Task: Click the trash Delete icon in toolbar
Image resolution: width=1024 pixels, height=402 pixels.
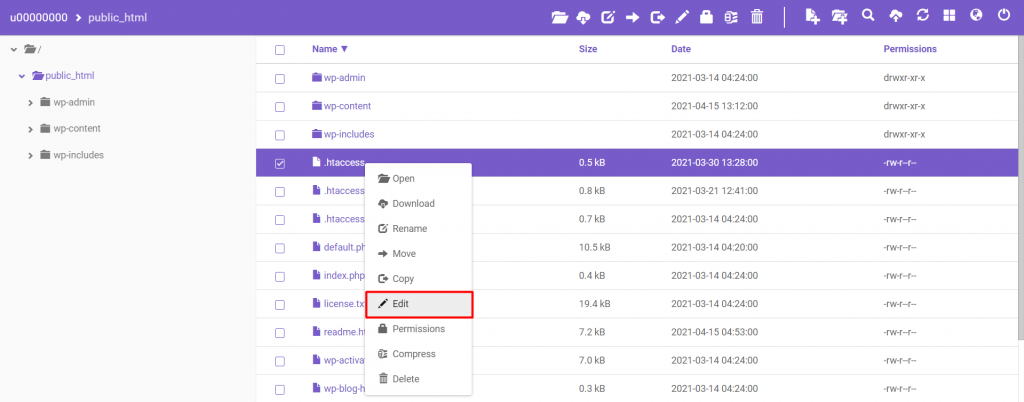Action: (x=757, y=17)
